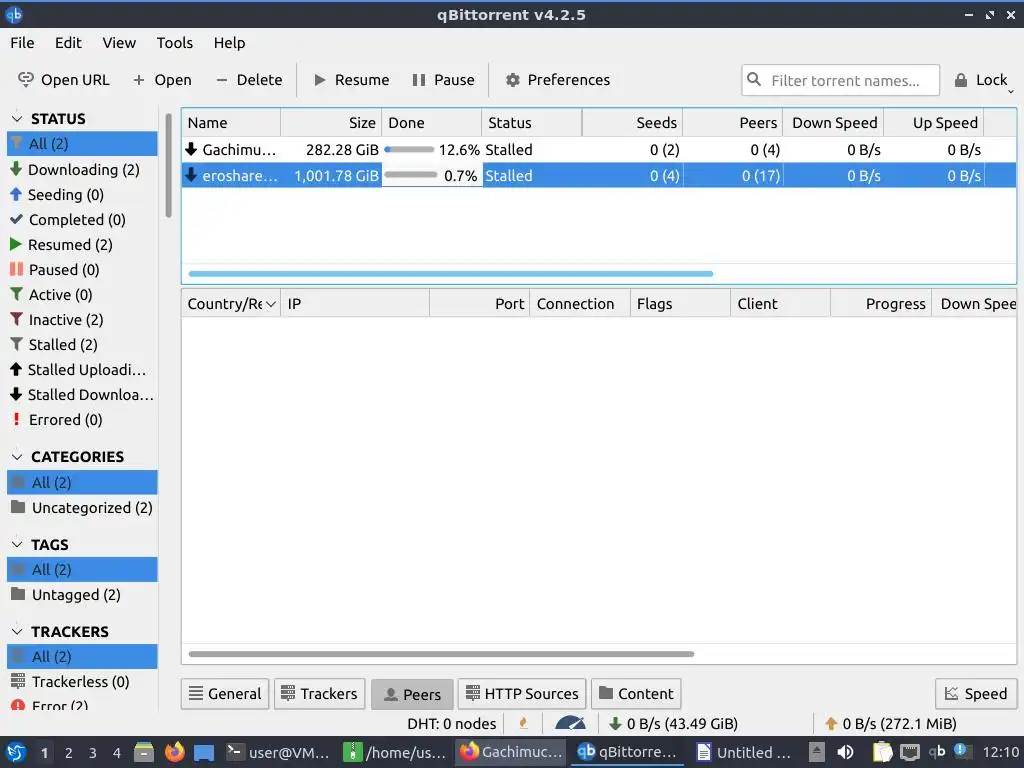
Task: Click the qBittorrent logo in title bar
Action: (14, 14)
